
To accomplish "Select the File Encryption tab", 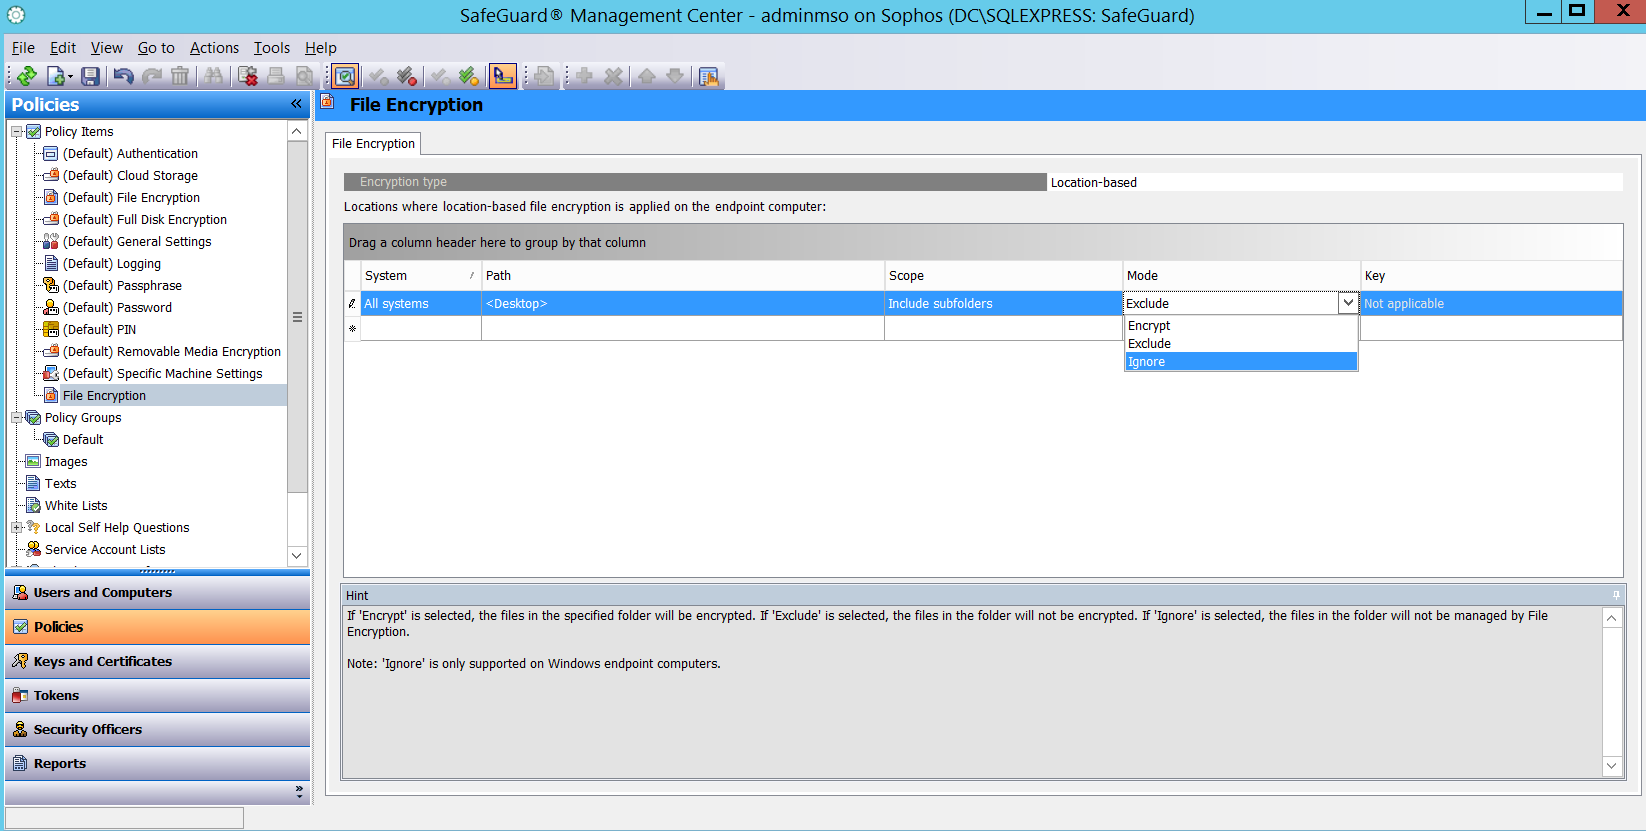I will point(373,144).
